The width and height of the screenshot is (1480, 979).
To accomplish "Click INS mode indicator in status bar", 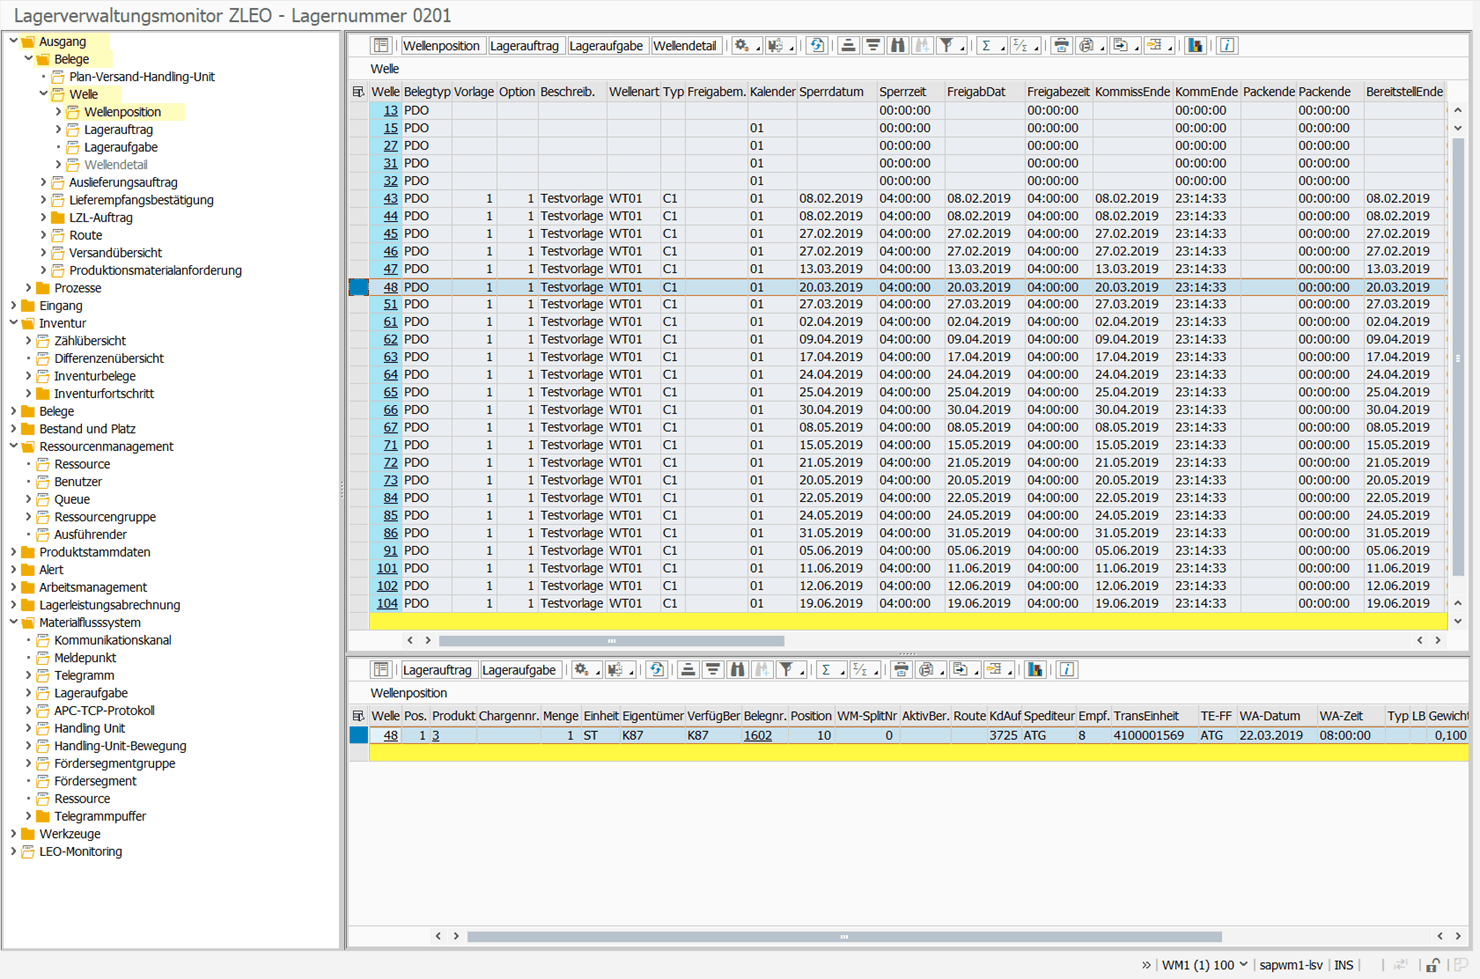I will pos(1343,965).
